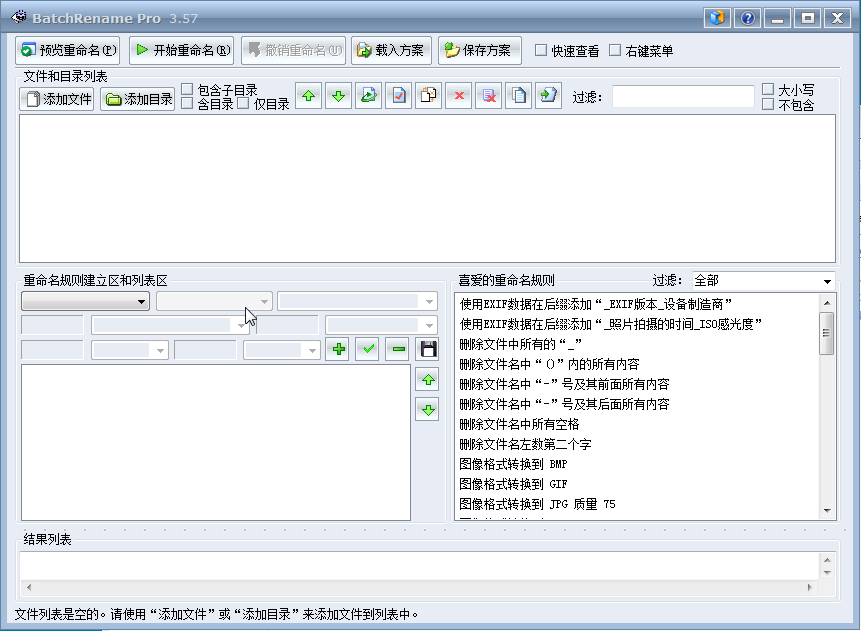Toggle the 右键菜单 checkbox

click(615, 50)
